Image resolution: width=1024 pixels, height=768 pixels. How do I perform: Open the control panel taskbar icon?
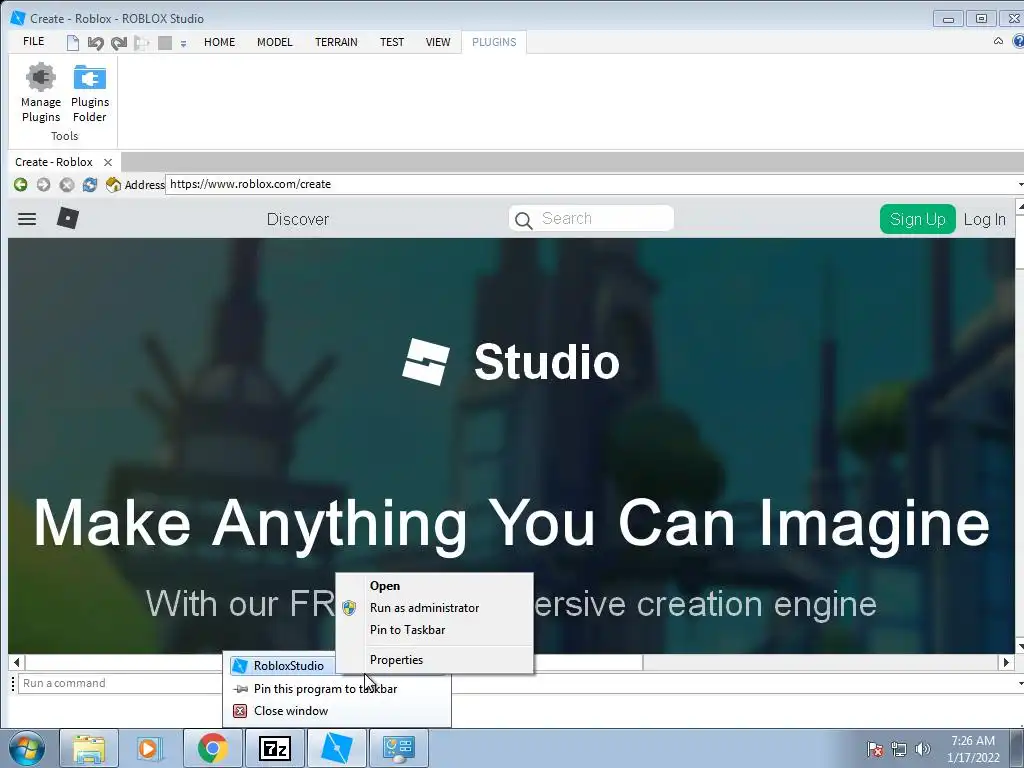399,748
